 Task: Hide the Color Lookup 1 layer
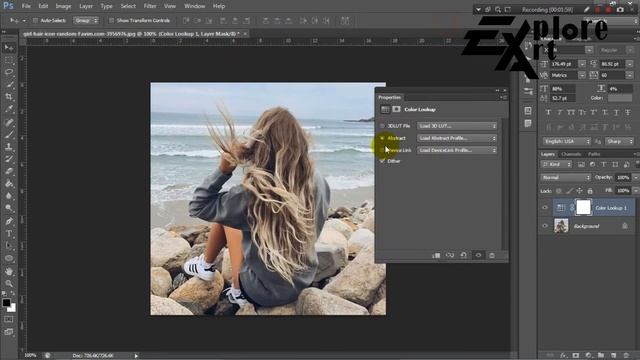click(x=545, y=208)
